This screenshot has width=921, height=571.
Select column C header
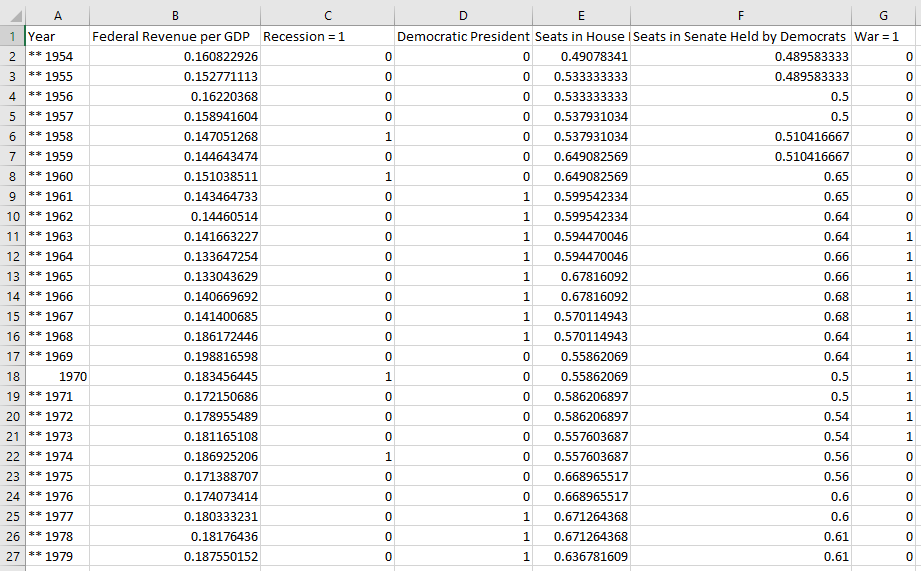coord(328,16)
